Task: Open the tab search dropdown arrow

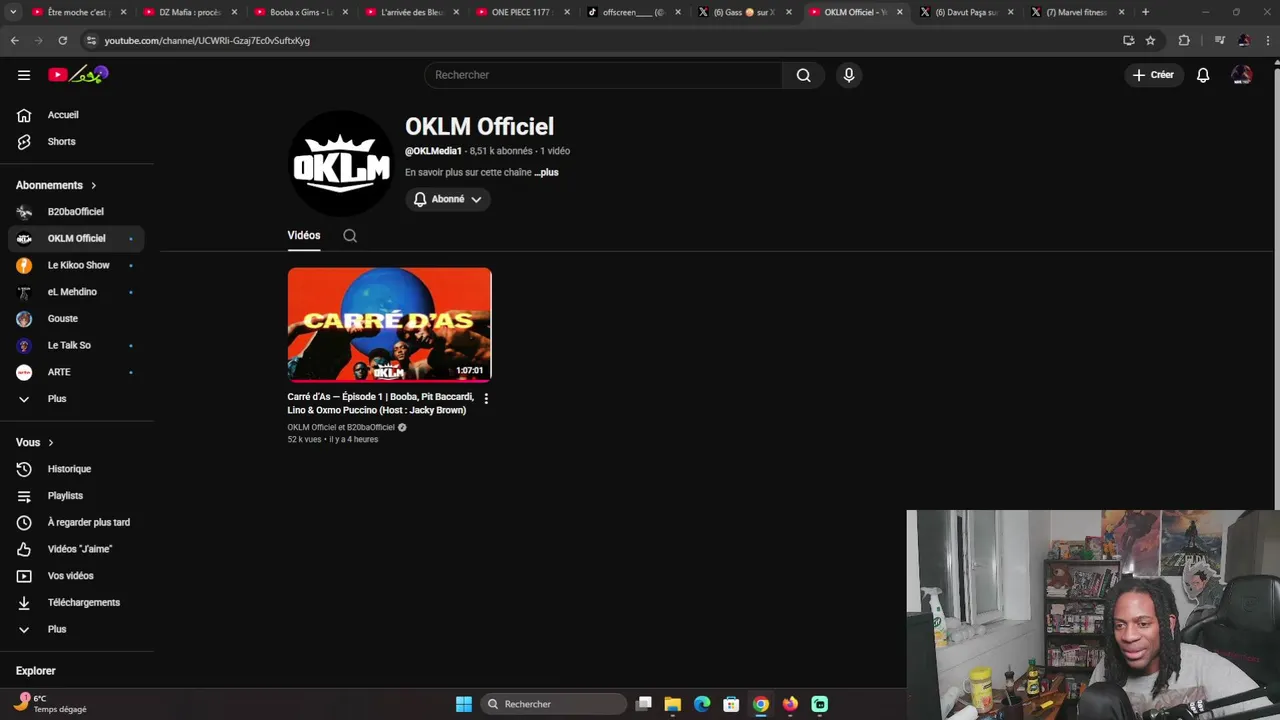Action: click(x=13, y=12)
